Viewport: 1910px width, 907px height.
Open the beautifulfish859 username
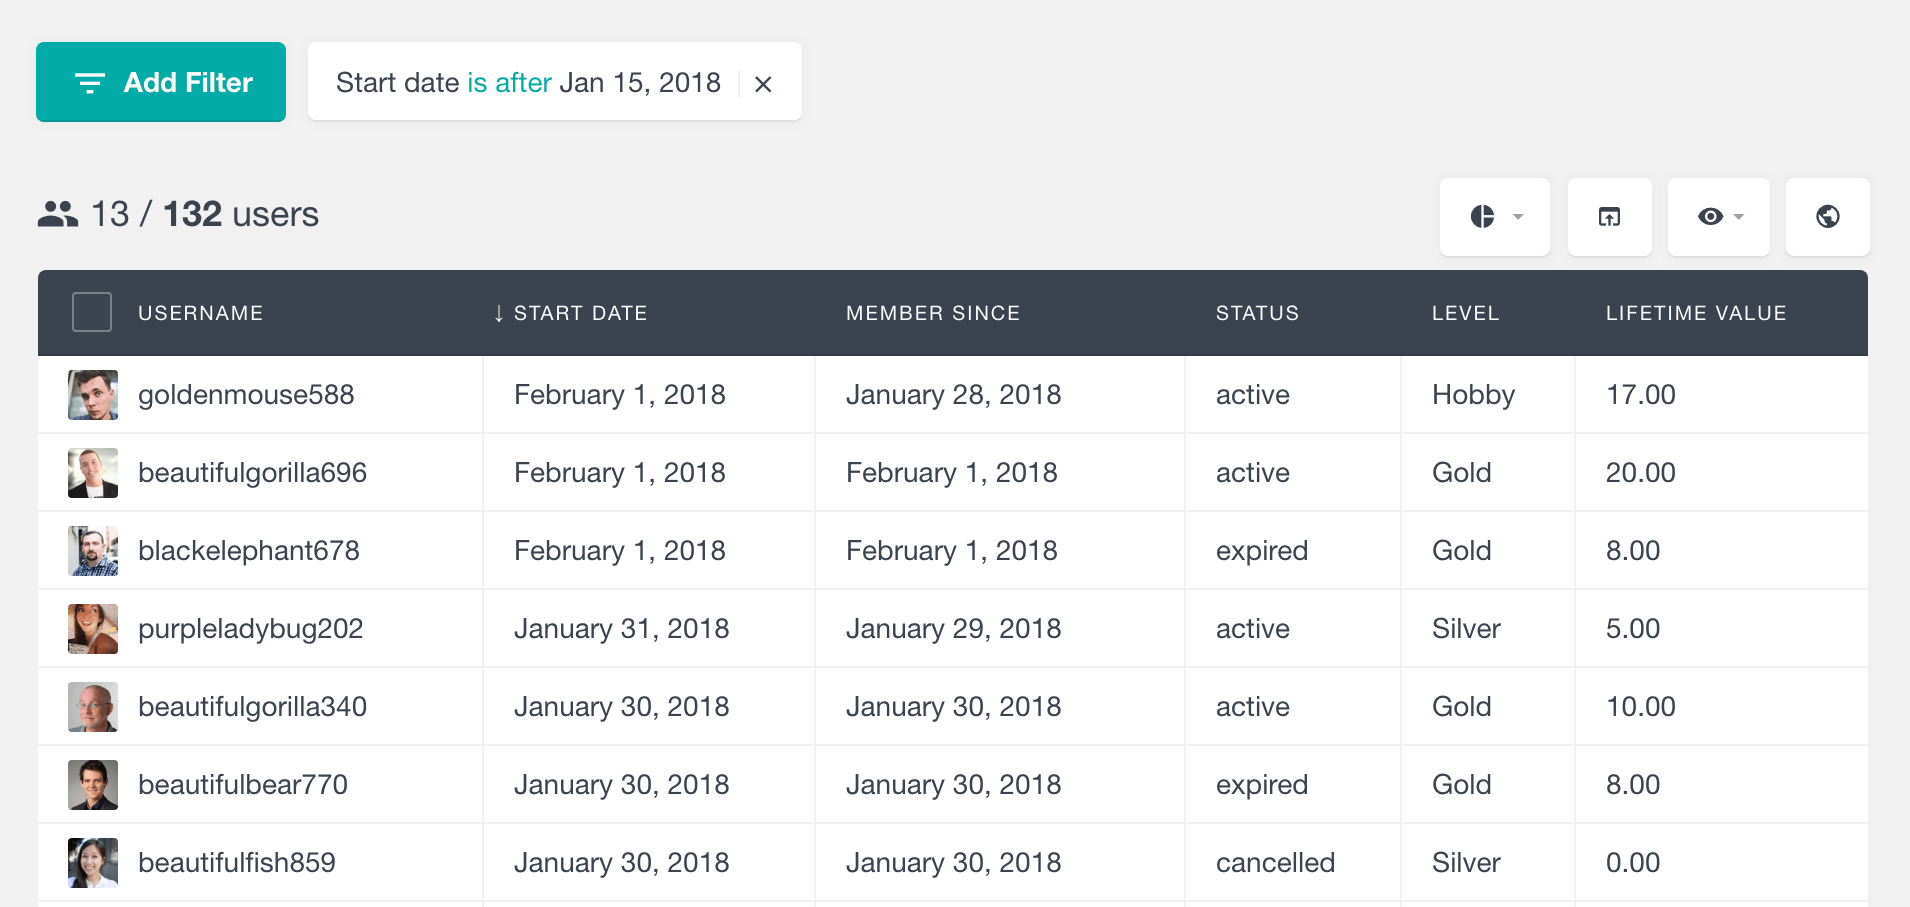point(237,863)
